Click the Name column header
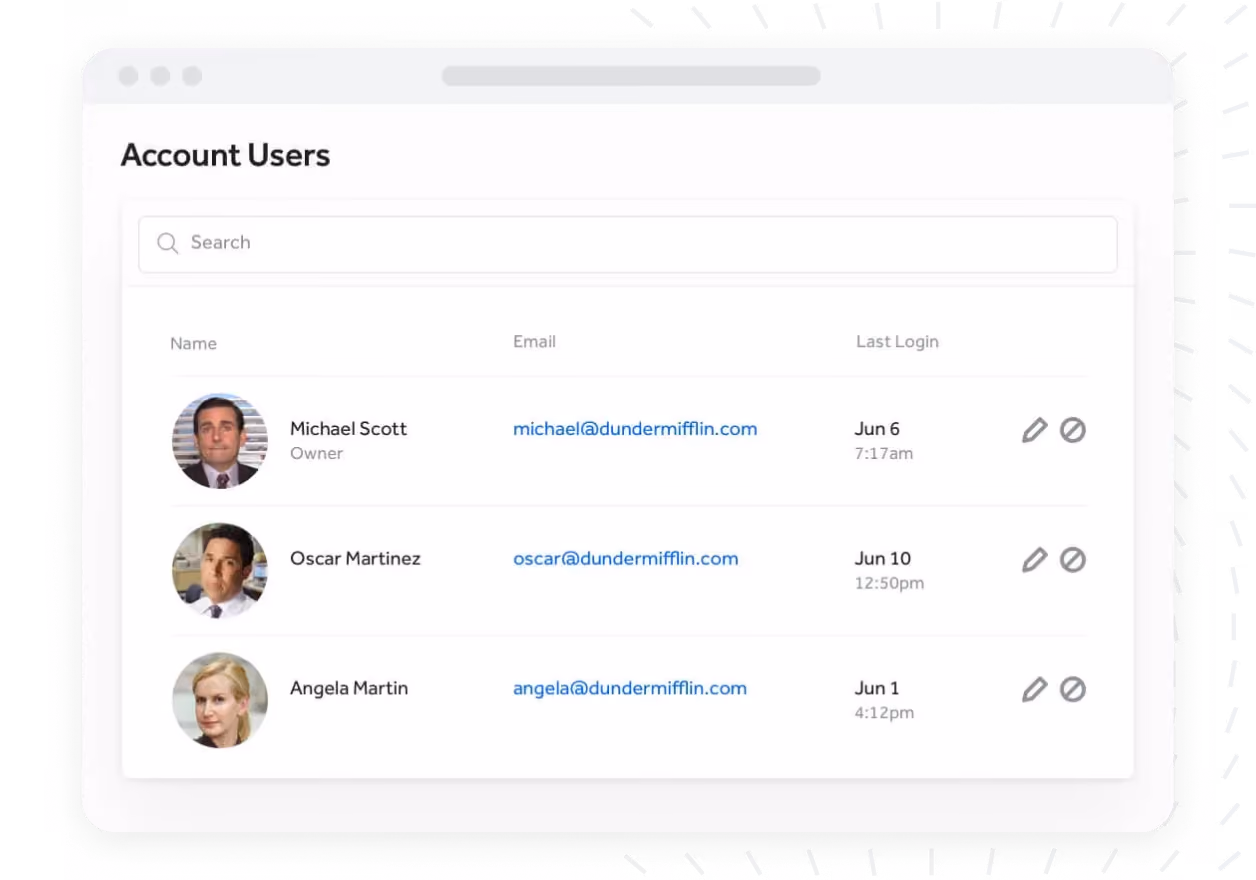This screenshot has height=880, width=1256. (193, 343)
